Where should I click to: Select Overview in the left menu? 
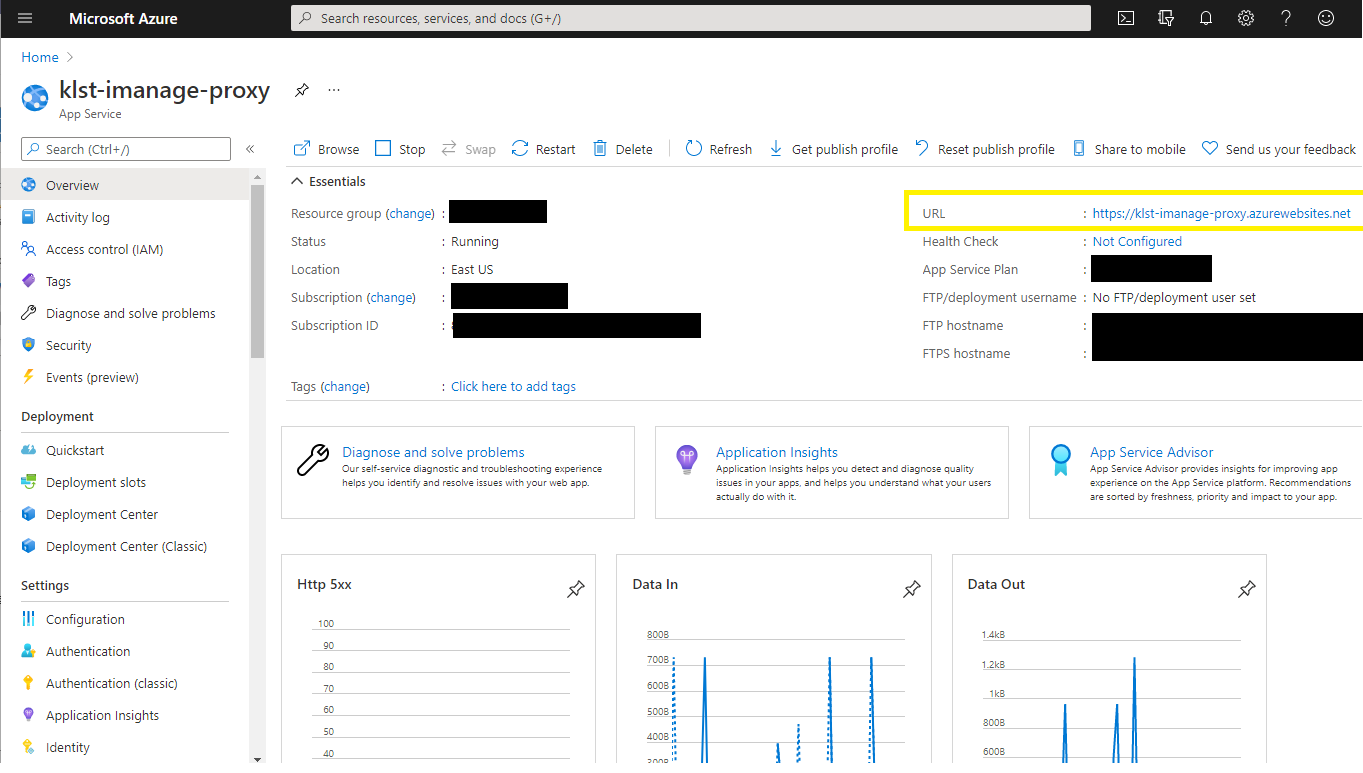[125, 185]
